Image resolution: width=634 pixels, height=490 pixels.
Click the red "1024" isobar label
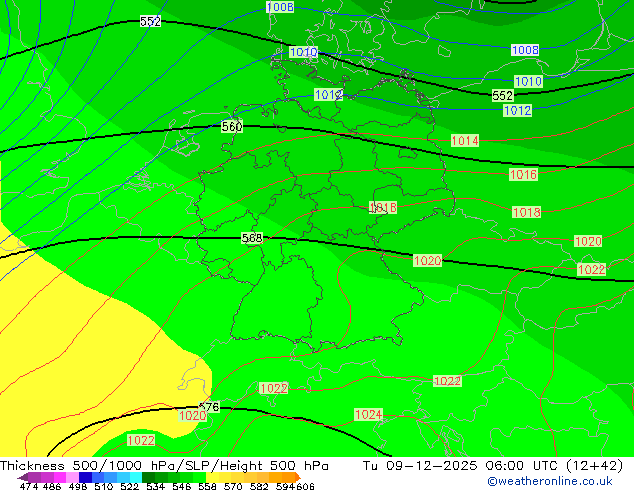[368, 414]
